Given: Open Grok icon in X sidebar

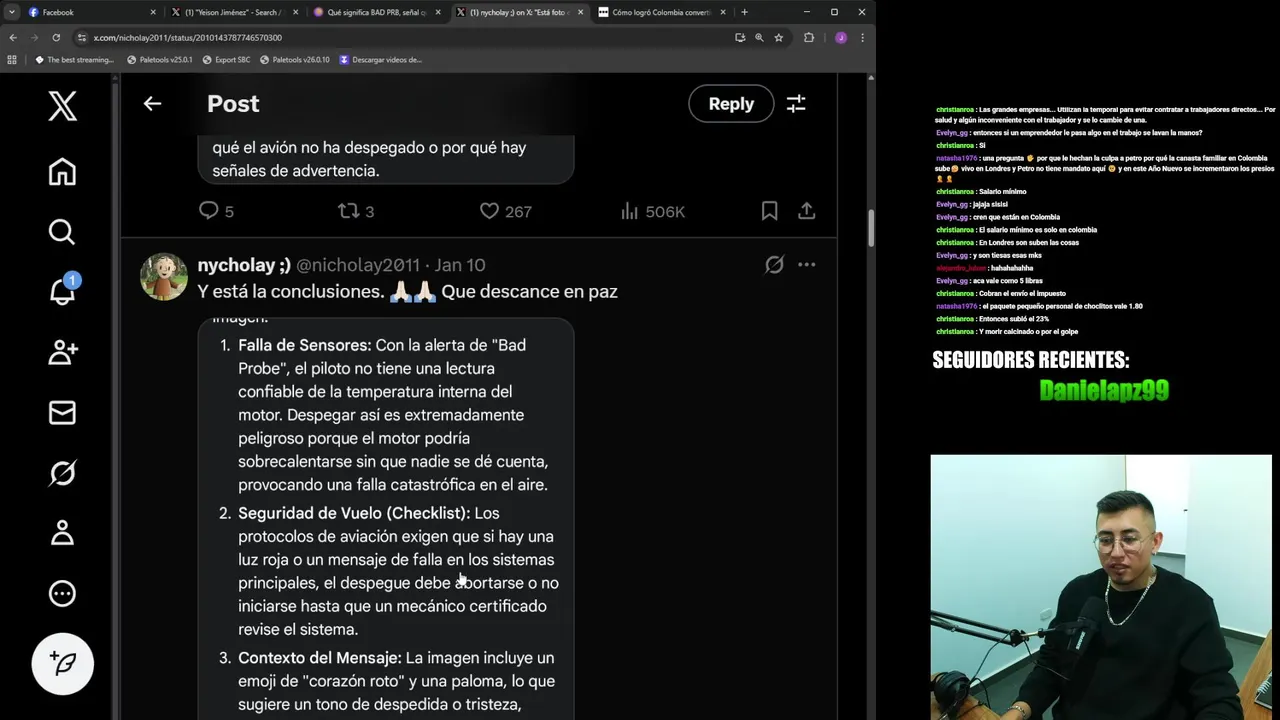Looking at the screenshot, I should click(x=62, y=472).
